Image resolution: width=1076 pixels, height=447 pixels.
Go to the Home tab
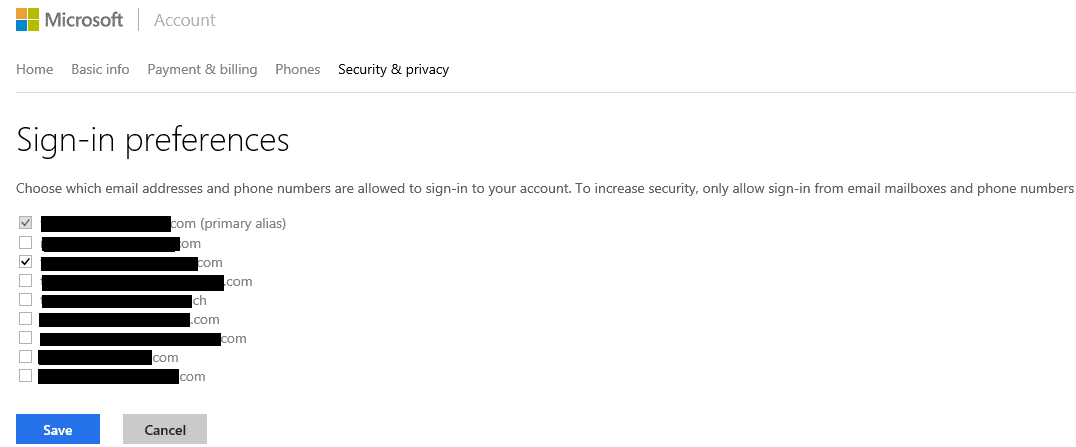click(x=34, y=69)
